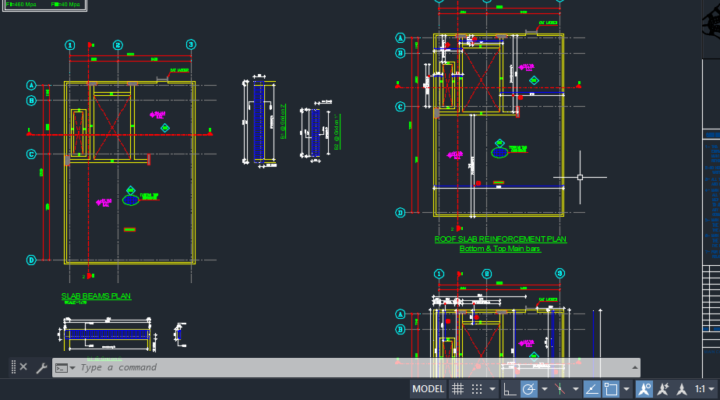720x400 pixels.
Task: Open recent commands list icon
Action: click(x=64, y=367)
